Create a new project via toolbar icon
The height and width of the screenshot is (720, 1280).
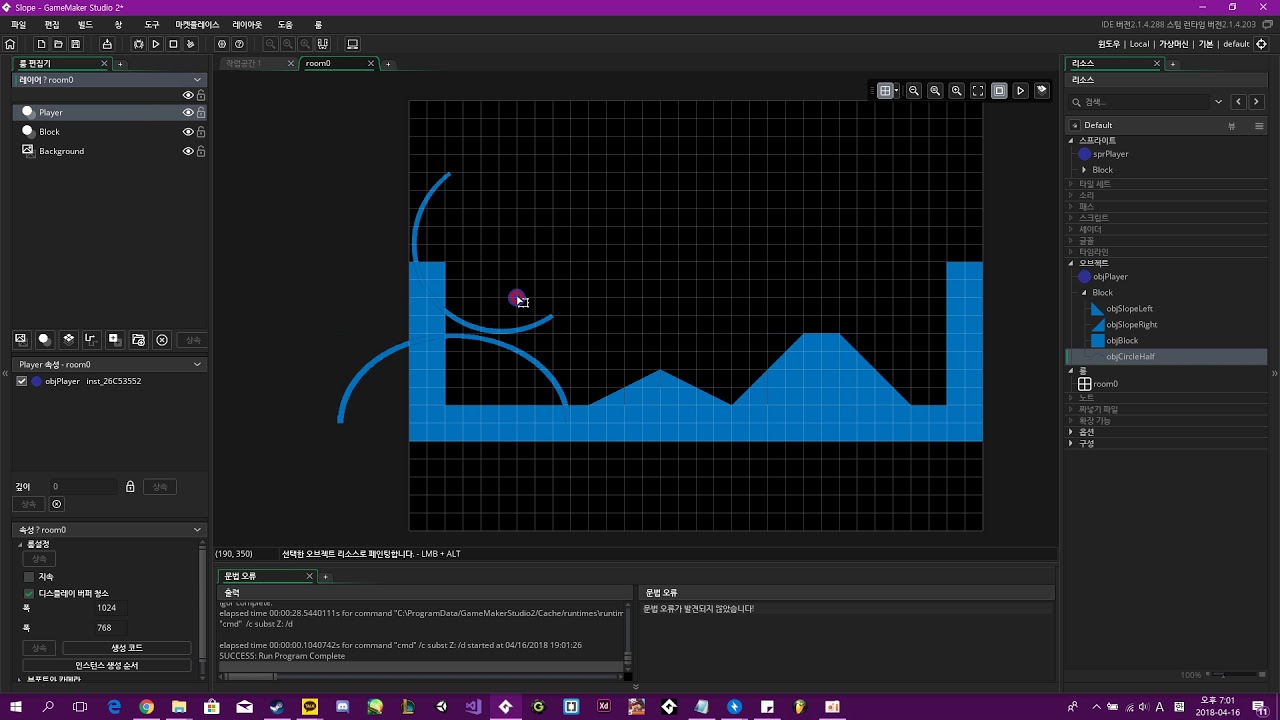point(41,44)
